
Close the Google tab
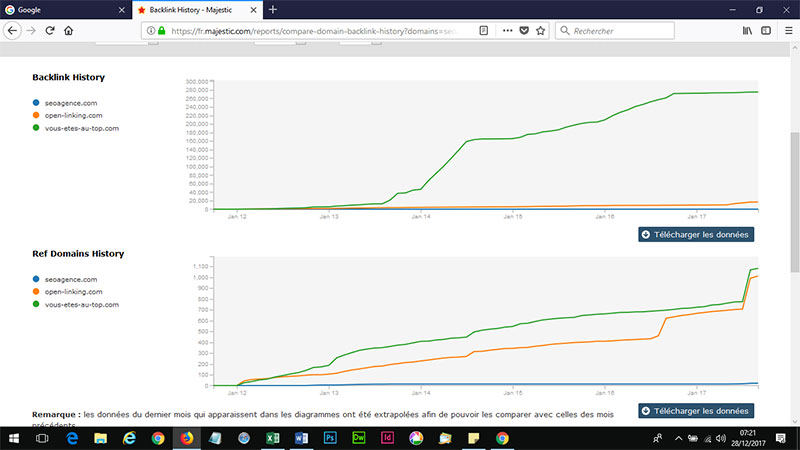(x=121, y=10)
